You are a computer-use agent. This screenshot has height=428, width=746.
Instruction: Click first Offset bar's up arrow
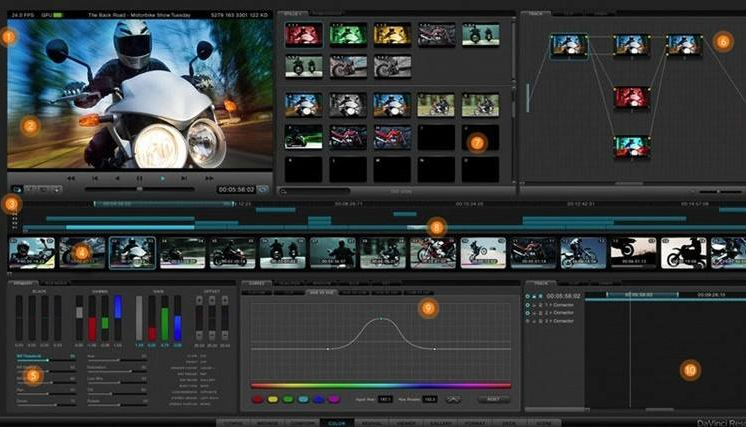point(199,301)
